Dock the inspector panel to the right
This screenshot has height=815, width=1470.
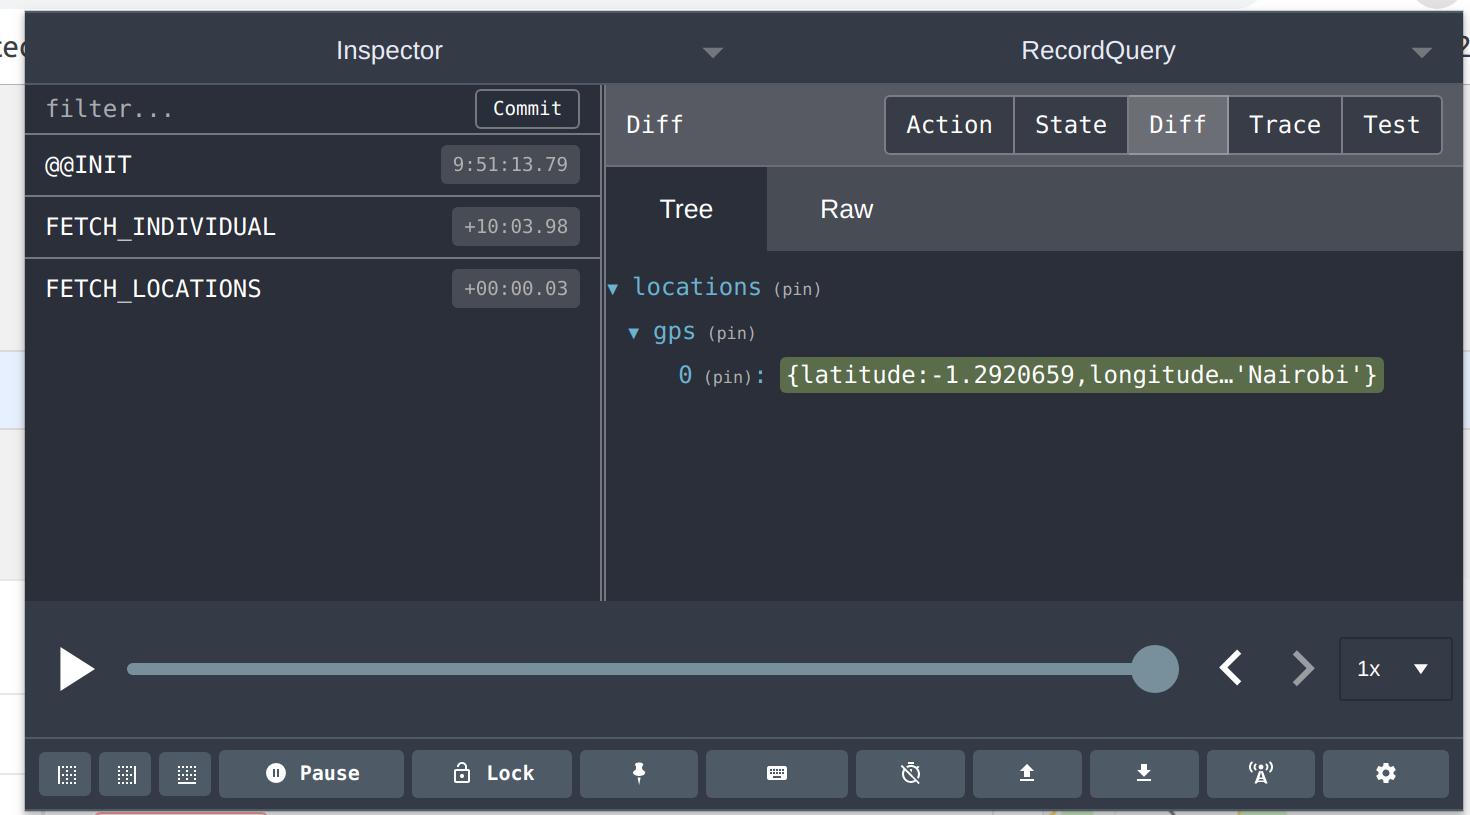[x=125, y=773]
